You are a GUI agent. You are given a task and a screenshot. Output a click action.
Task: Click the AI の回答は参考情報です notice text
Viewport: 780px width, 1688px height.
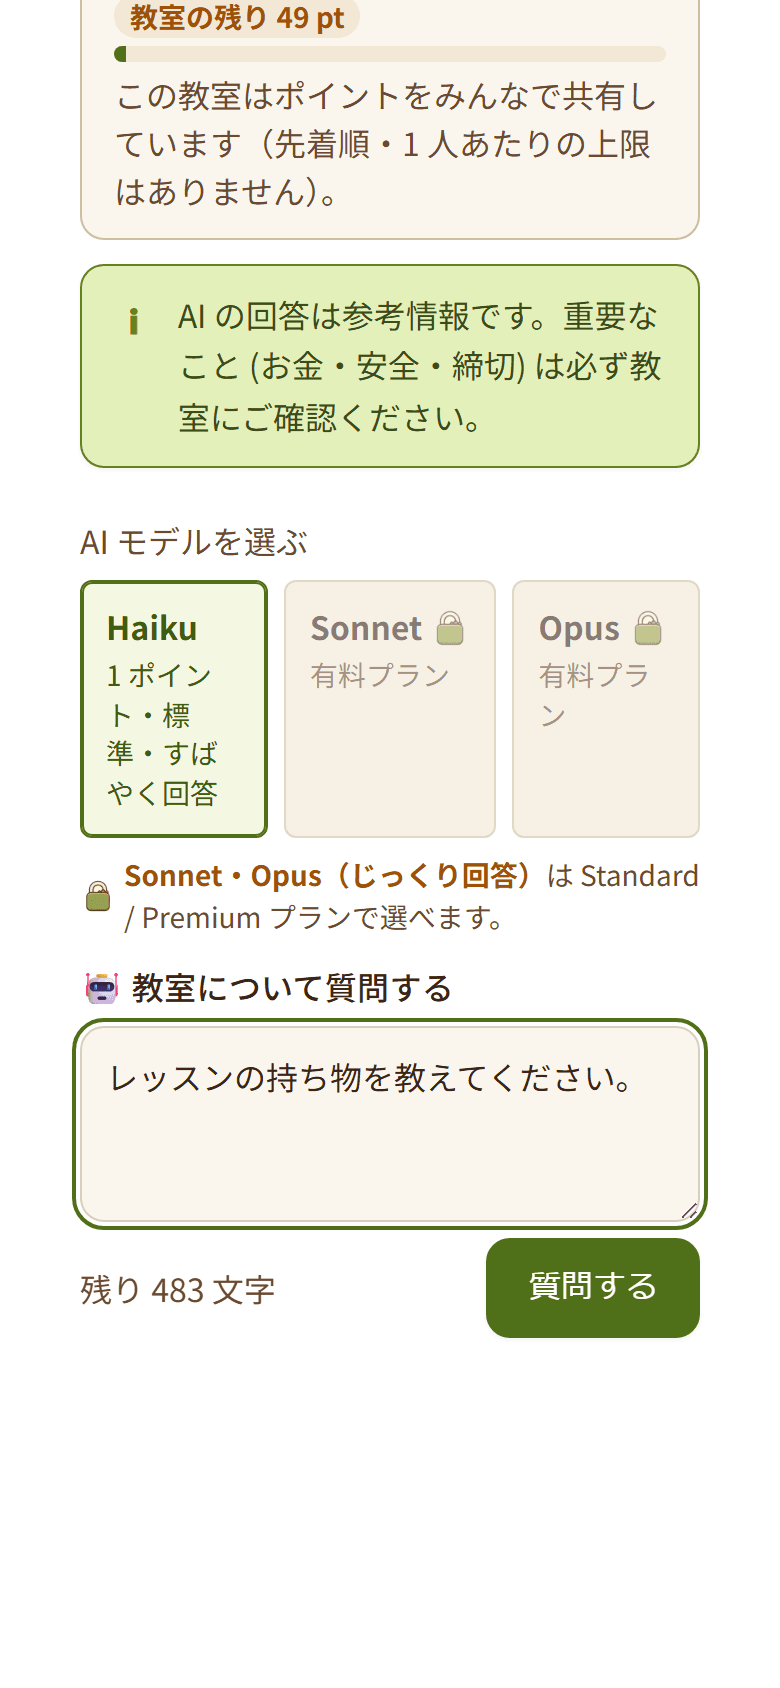point(420,367)
